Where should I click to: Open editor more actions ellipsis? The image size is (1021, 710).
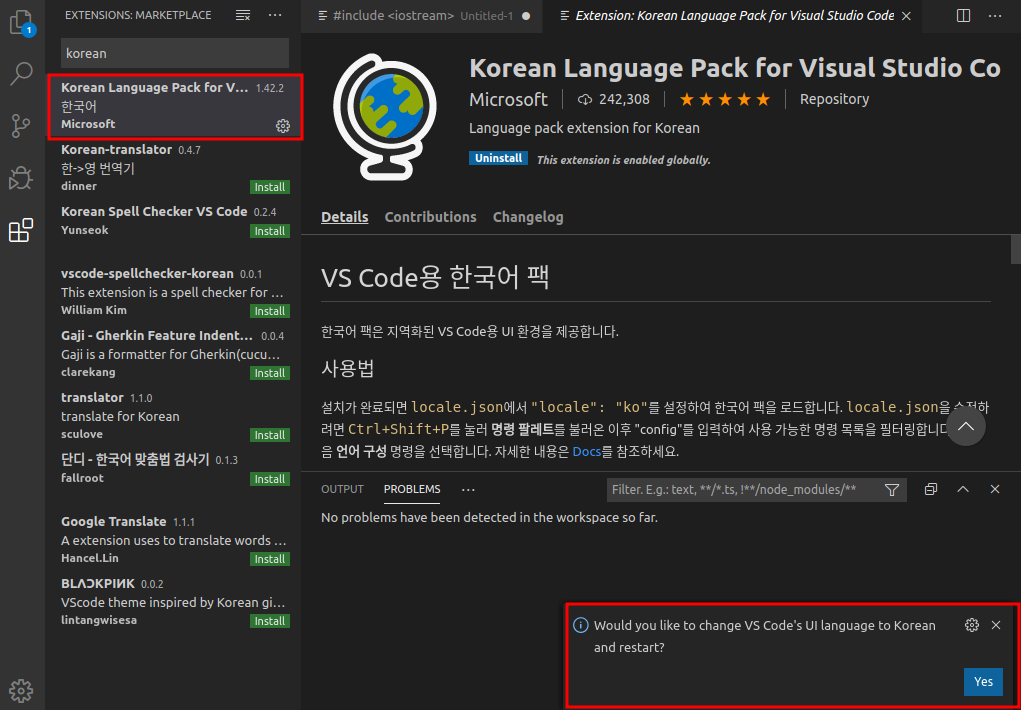click(x=995, y=16)
